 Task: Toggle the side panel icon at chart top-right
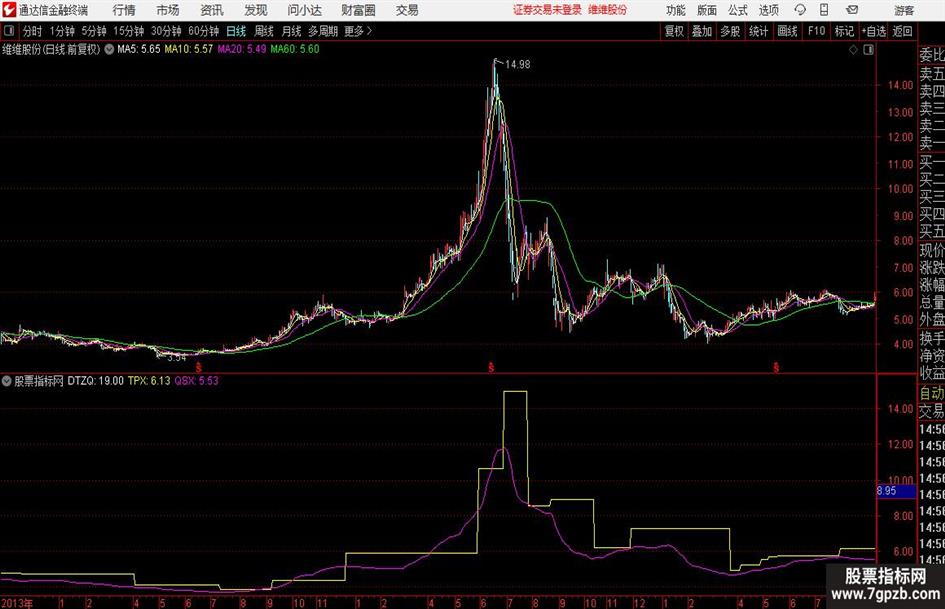[868, 50]
